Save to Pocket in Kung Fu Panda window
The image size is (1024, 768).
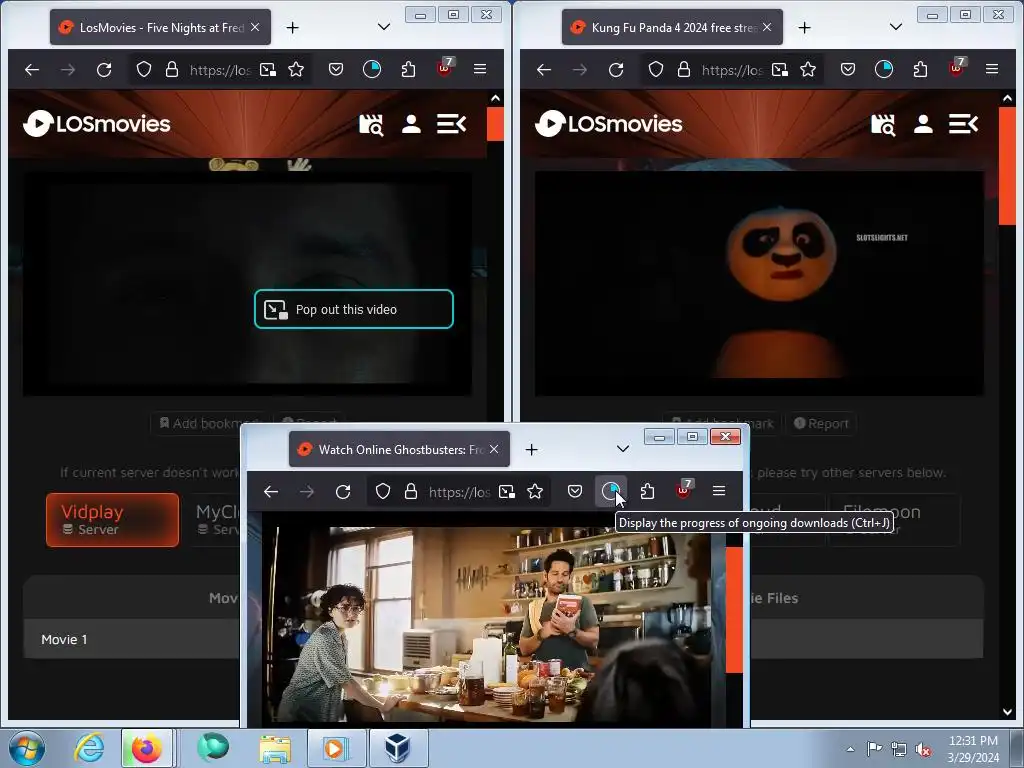848,69
